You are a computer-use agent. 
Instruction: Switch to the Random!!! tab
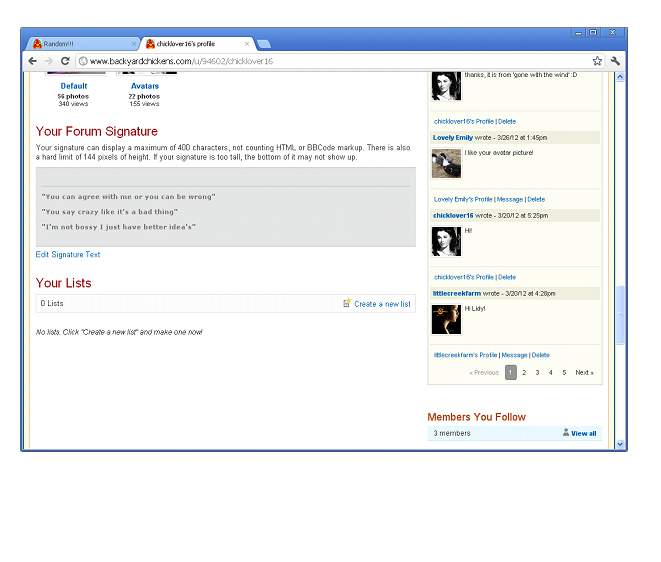tap(80, 44)
